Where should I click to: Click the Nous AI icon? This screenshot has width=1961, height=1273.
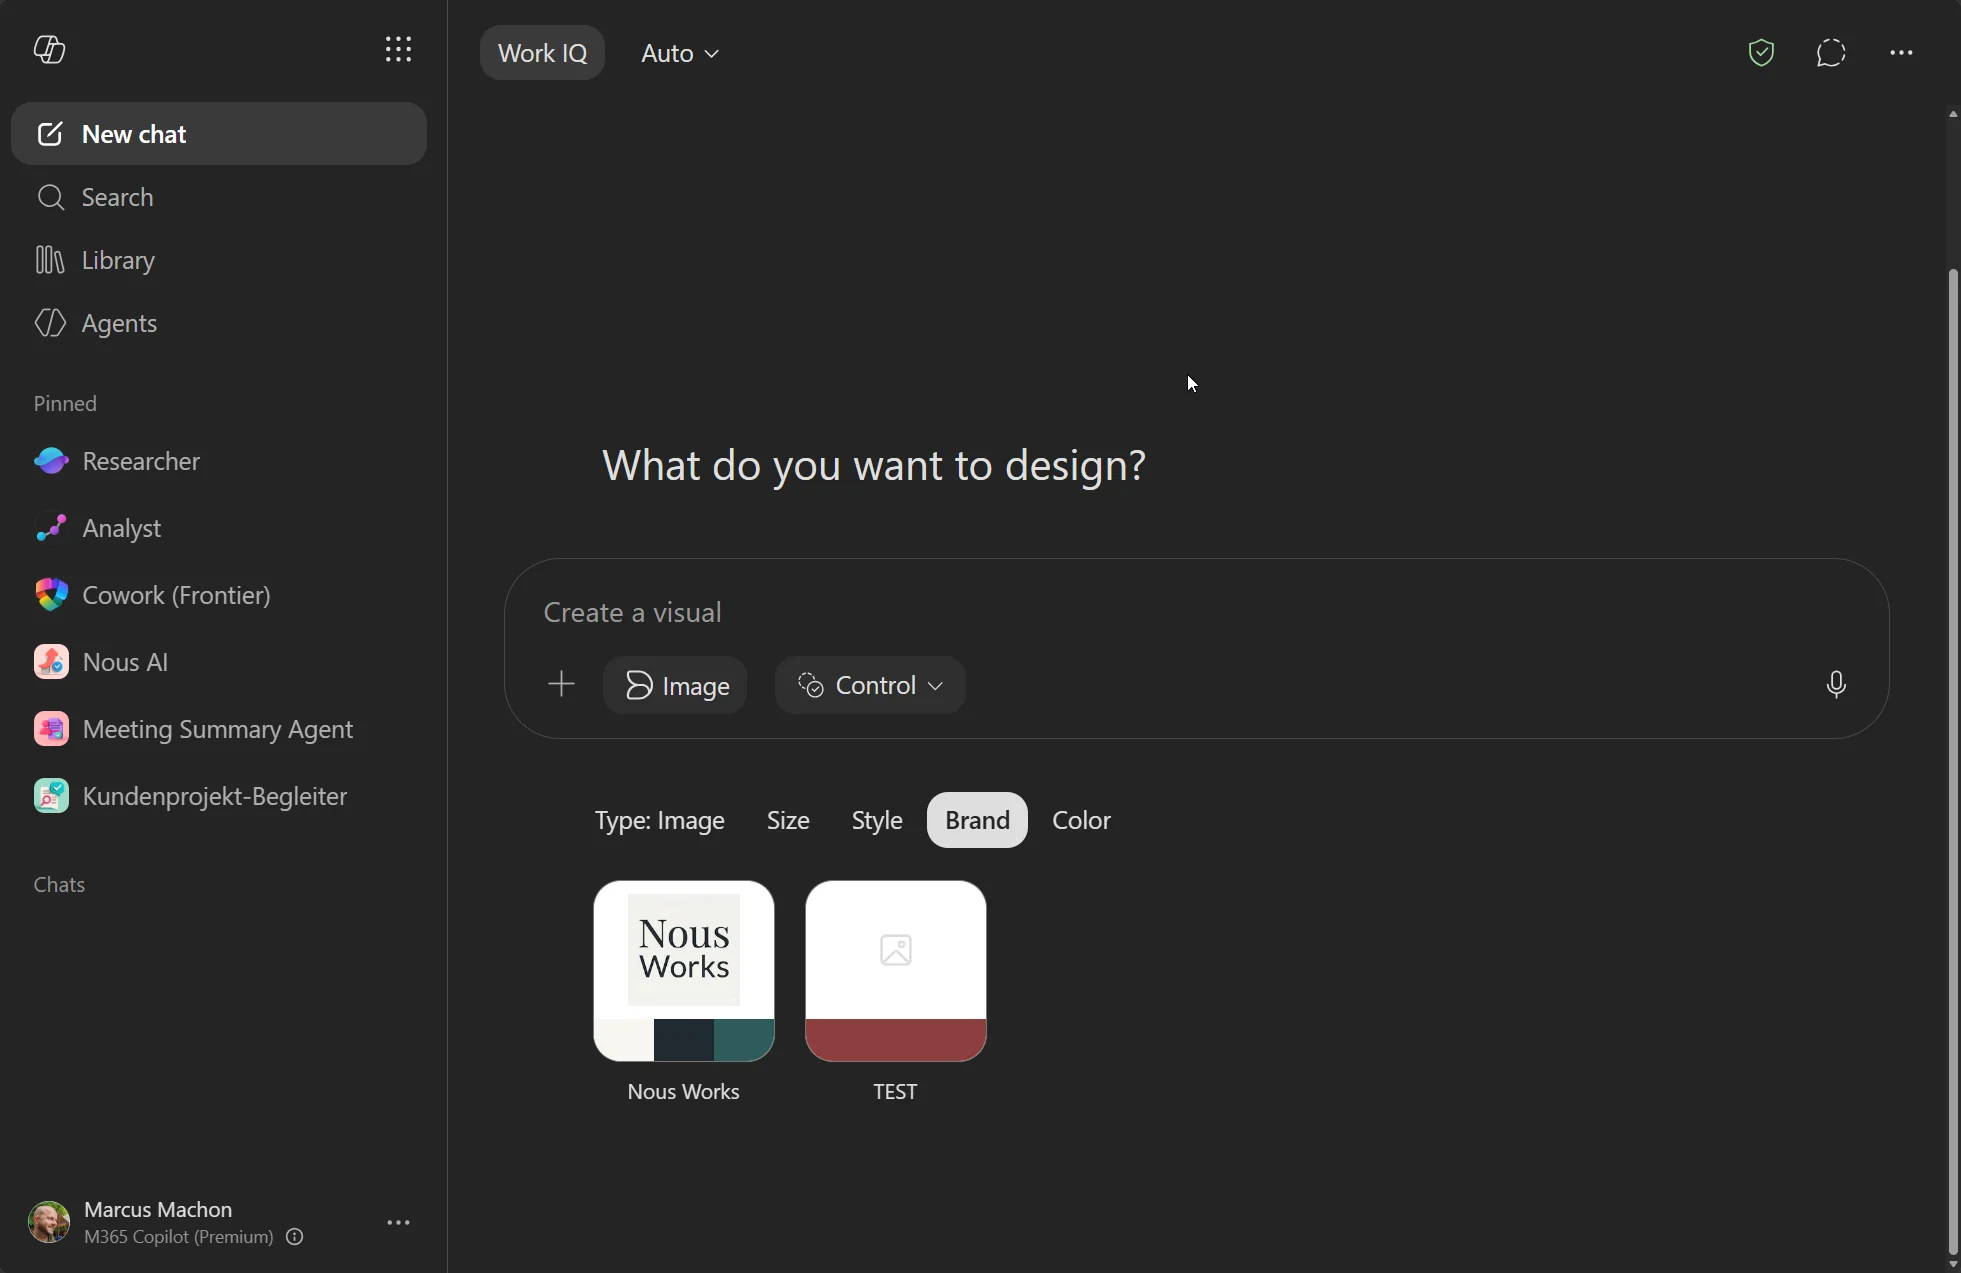click(51, 662)
